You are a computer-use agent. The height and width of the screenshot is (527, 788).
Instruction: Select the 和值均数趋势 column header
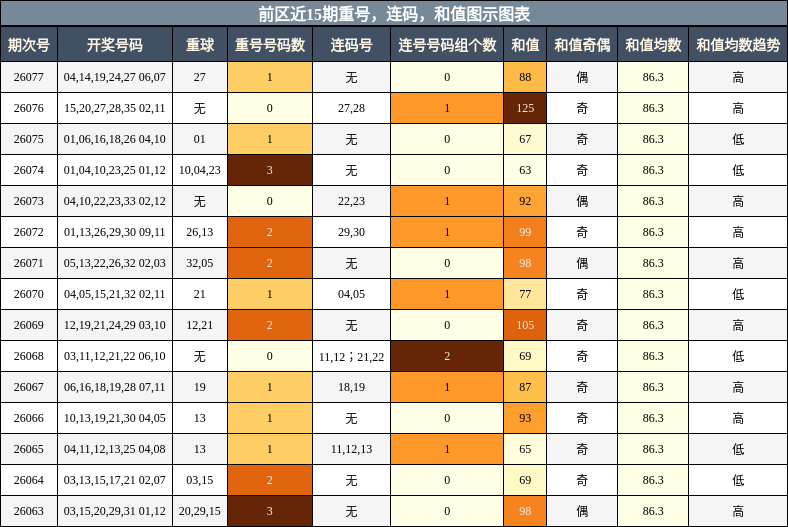coord(738,45)
